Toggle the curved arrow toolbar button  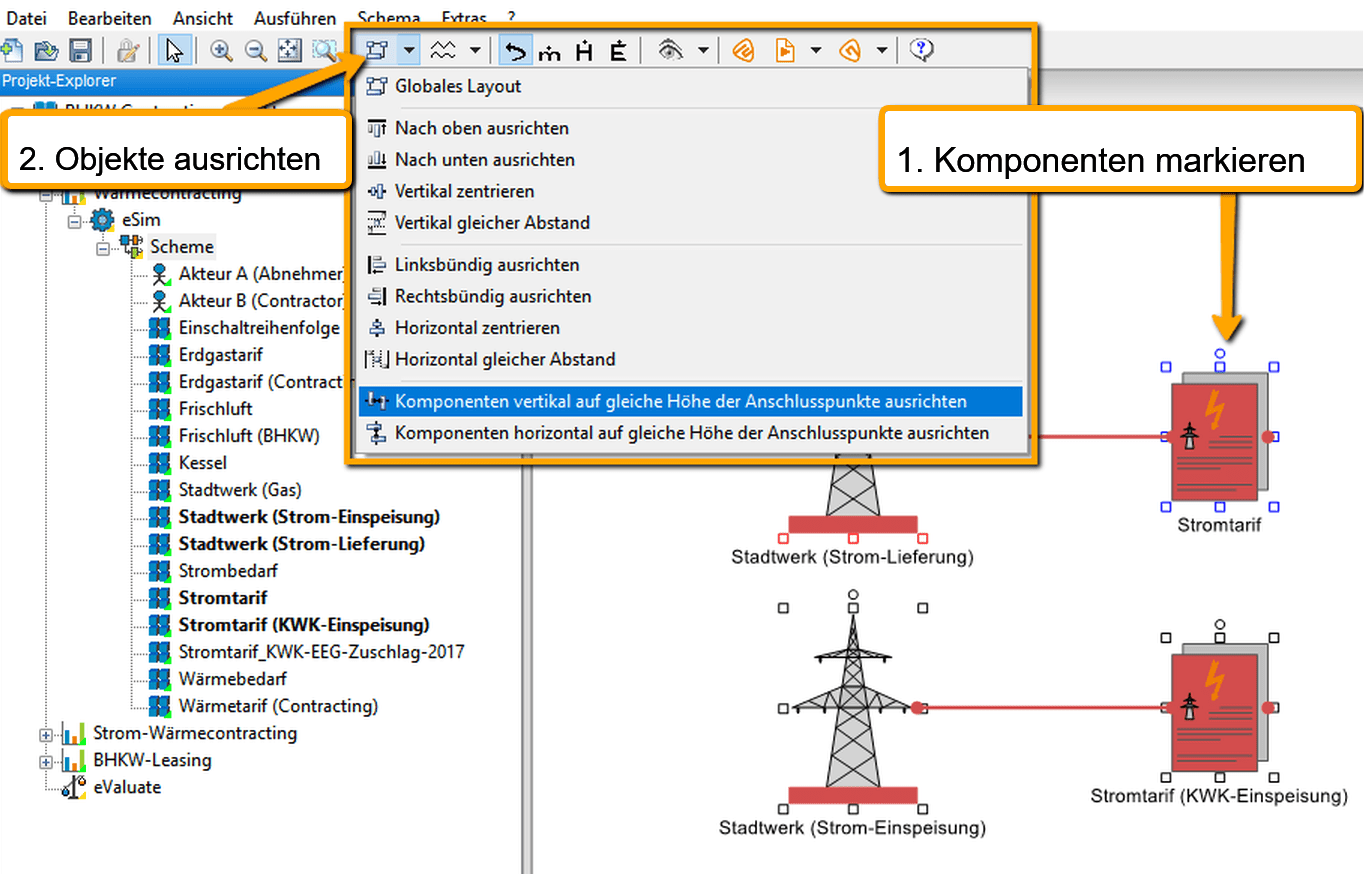click(x=516, y=50)
